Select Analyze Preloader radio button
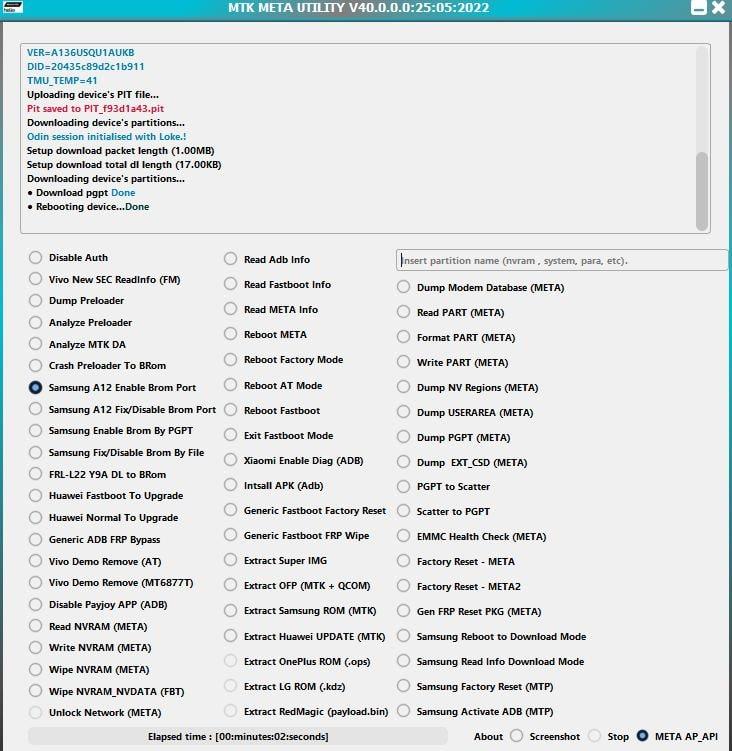Screen dimensions: 732x751 pos(35,322)
